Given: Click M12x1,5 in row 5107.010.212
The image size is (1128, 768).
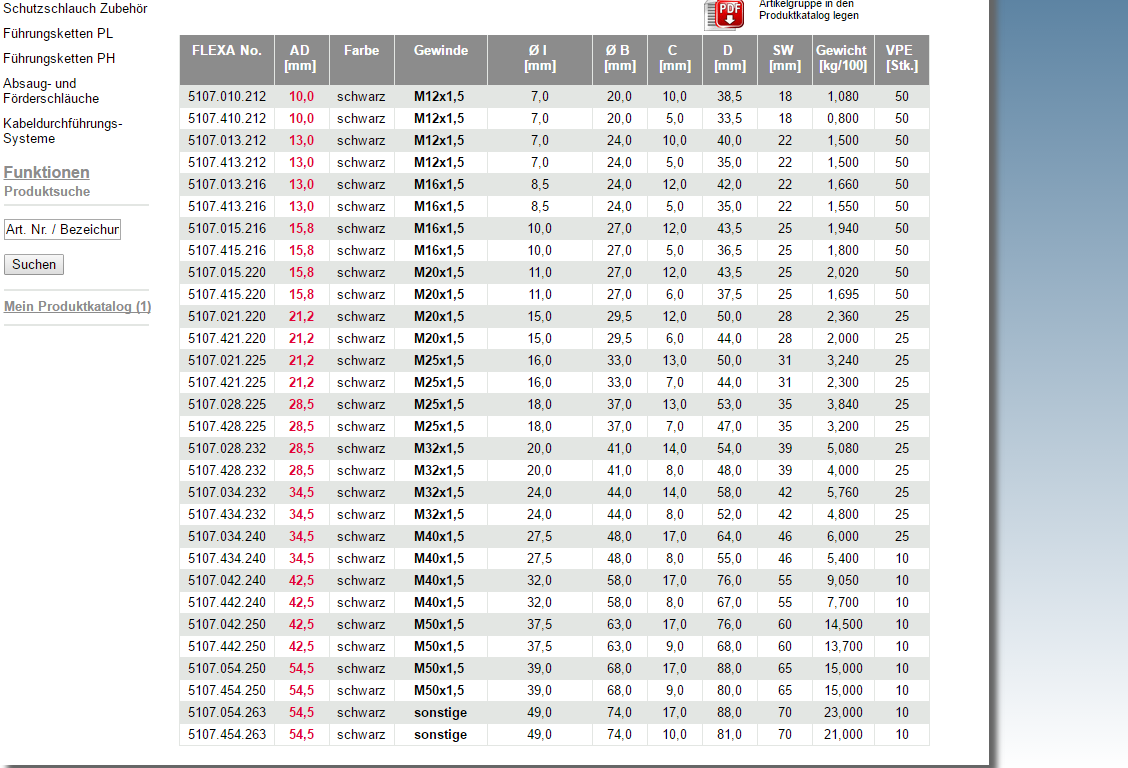Looking at the screenshot, I should [x=439, y=96].
